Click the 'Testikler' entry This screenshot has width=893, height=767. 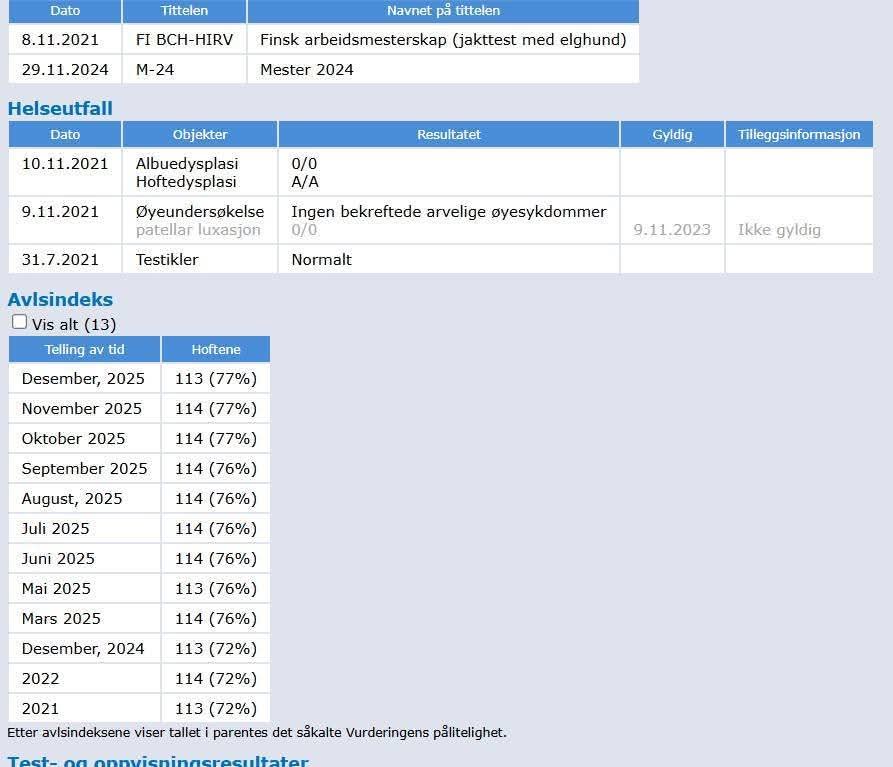pyautogui.click(x=167, y=260)
